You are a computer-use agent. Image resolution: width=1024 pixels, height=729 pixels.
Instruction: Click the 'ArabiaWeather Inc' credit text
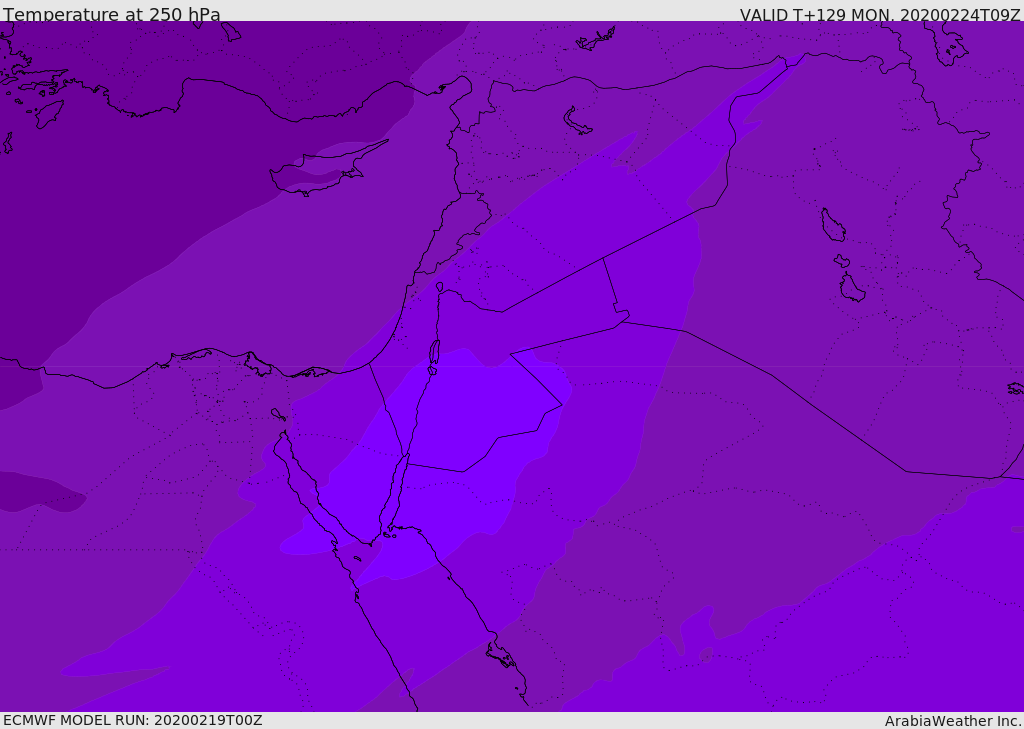(x=952, y=721)
